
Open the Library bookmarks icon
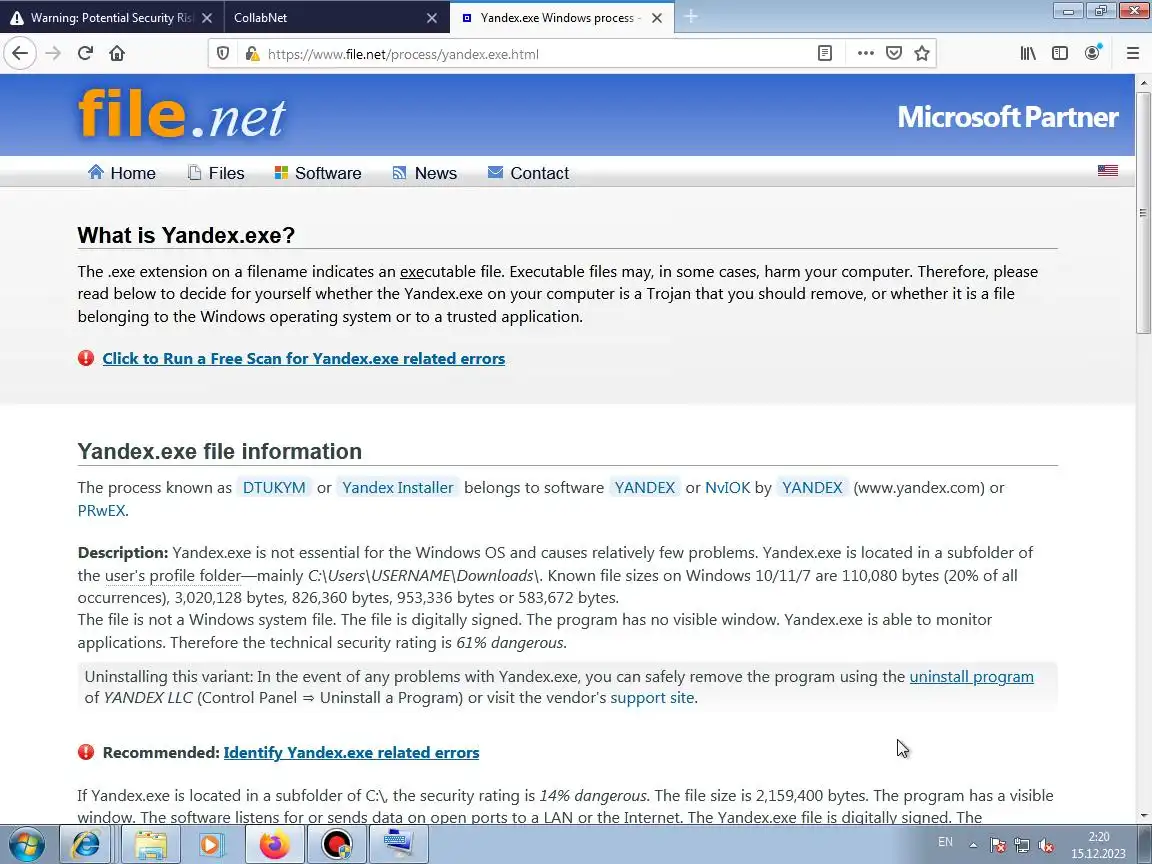1028,53
